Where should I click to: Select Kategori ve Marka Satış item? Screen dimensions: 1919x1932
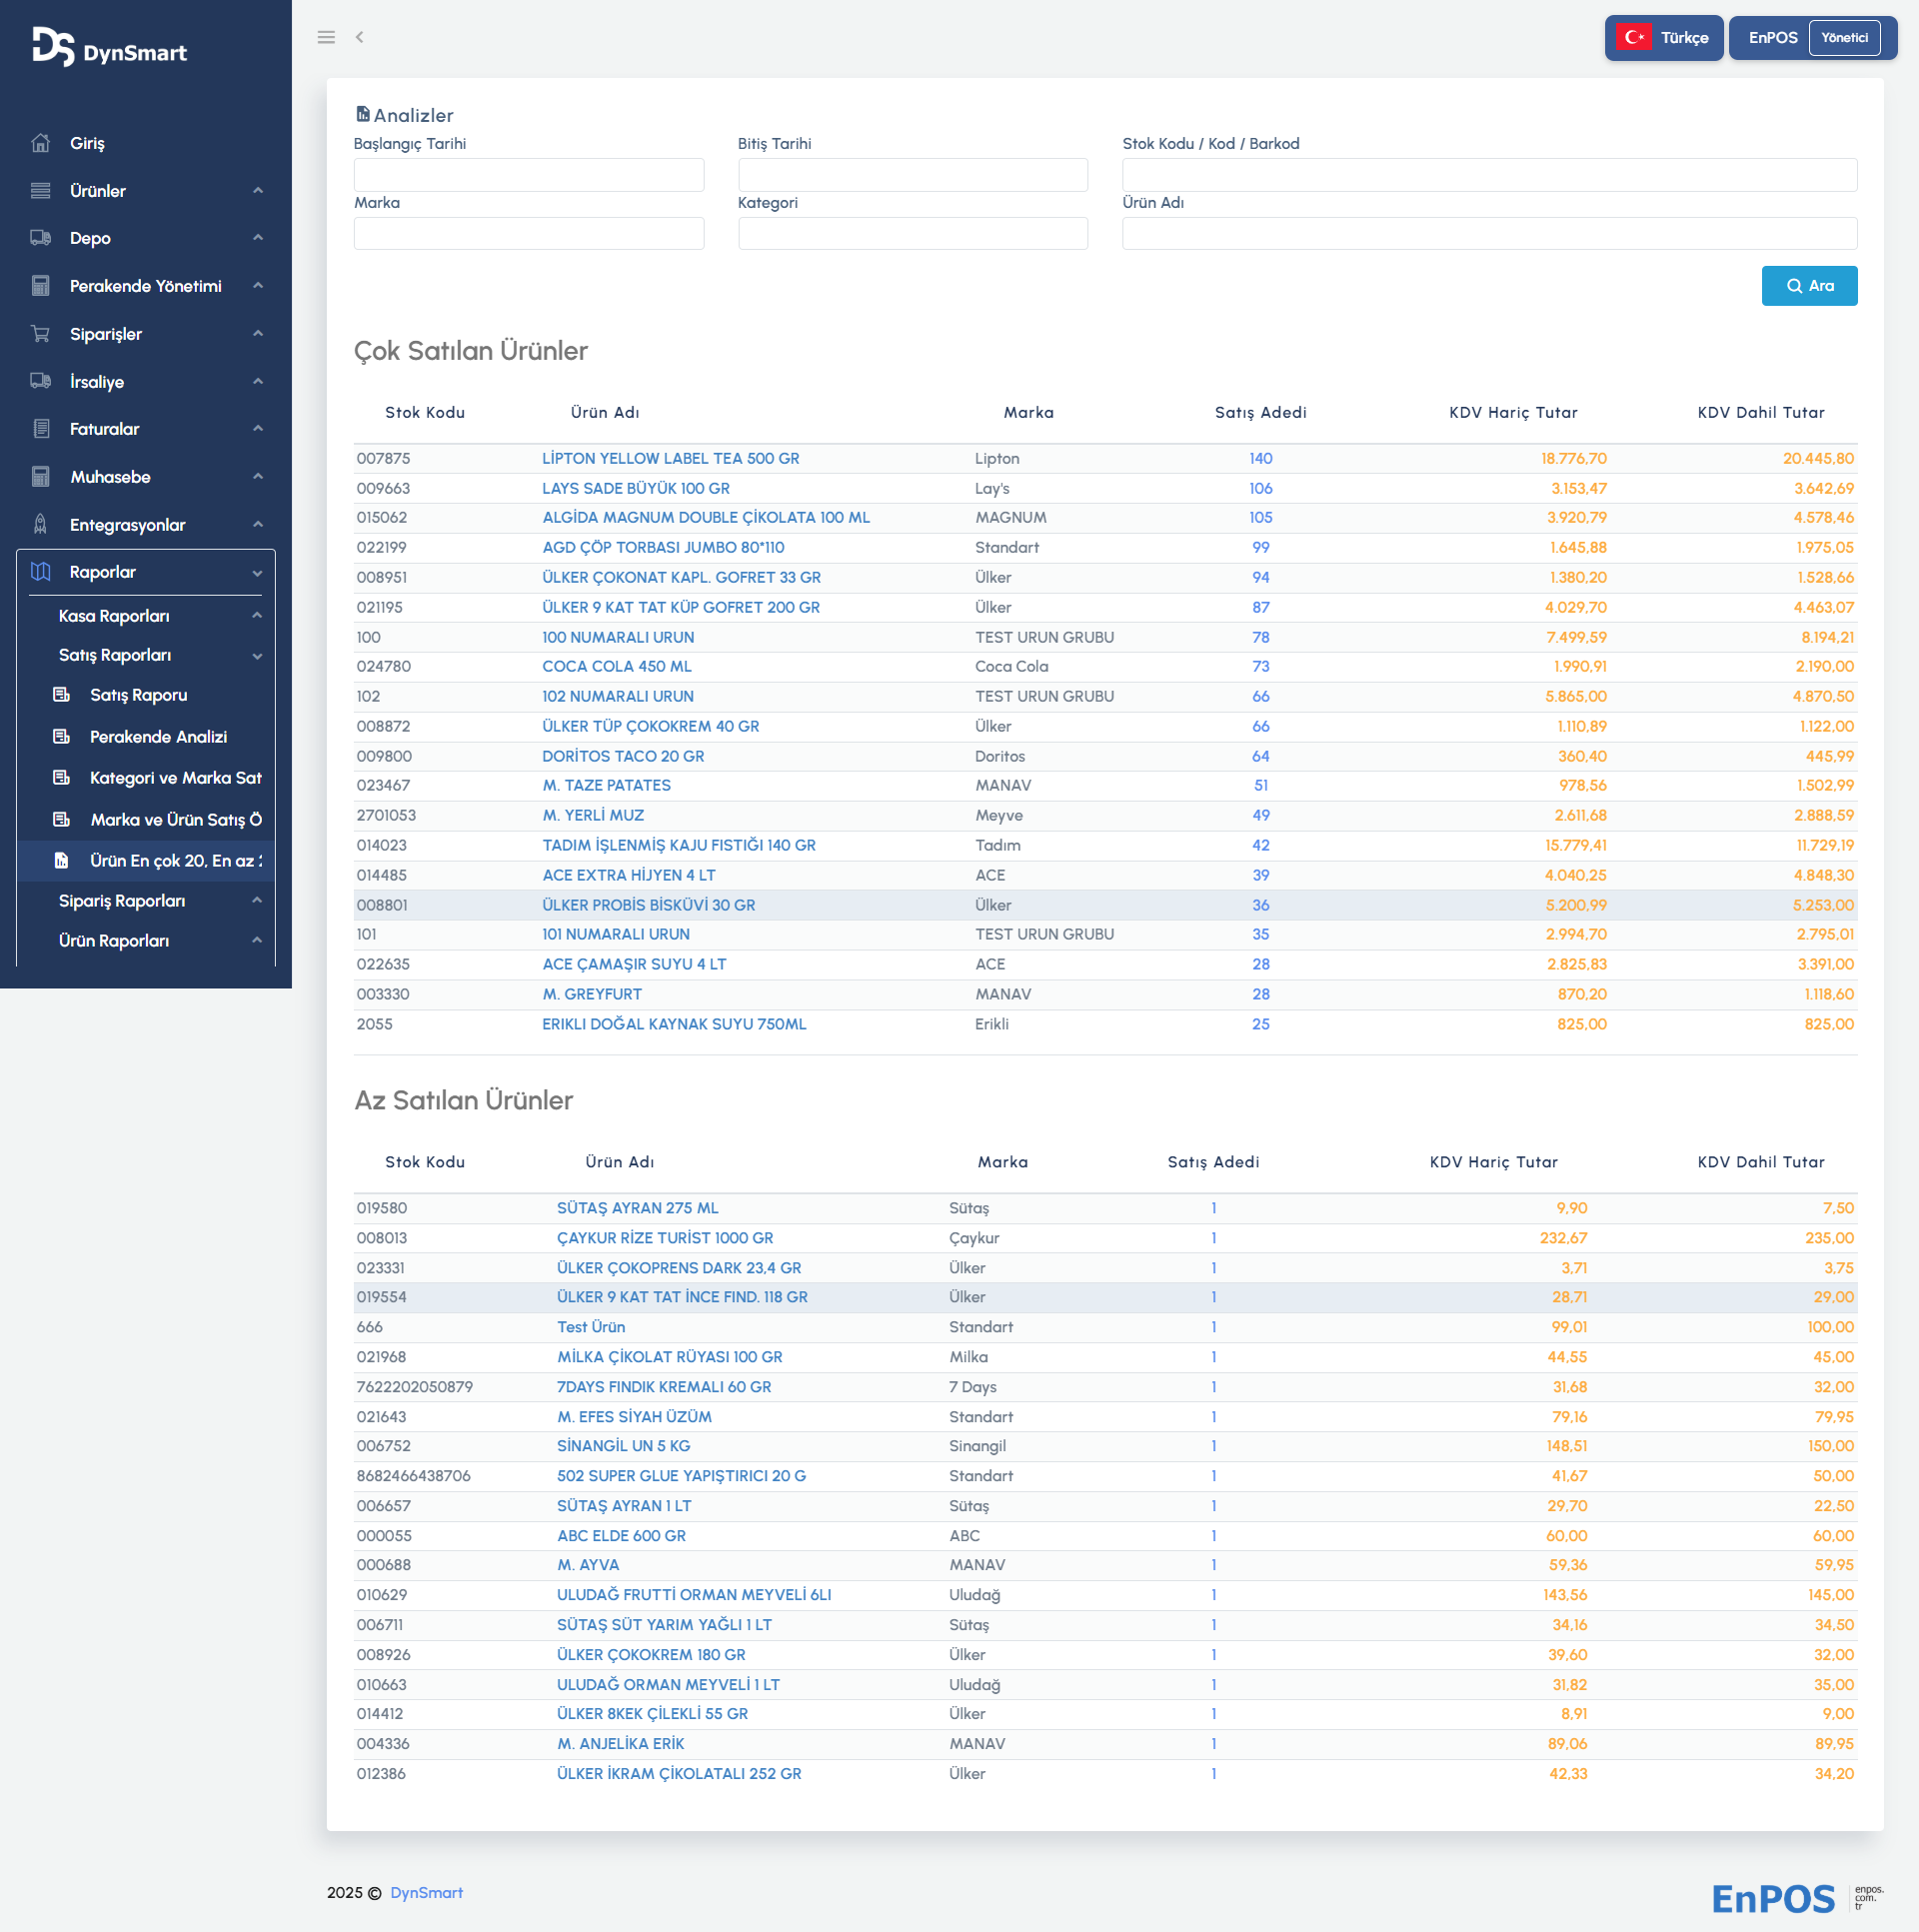coord(175,778)
